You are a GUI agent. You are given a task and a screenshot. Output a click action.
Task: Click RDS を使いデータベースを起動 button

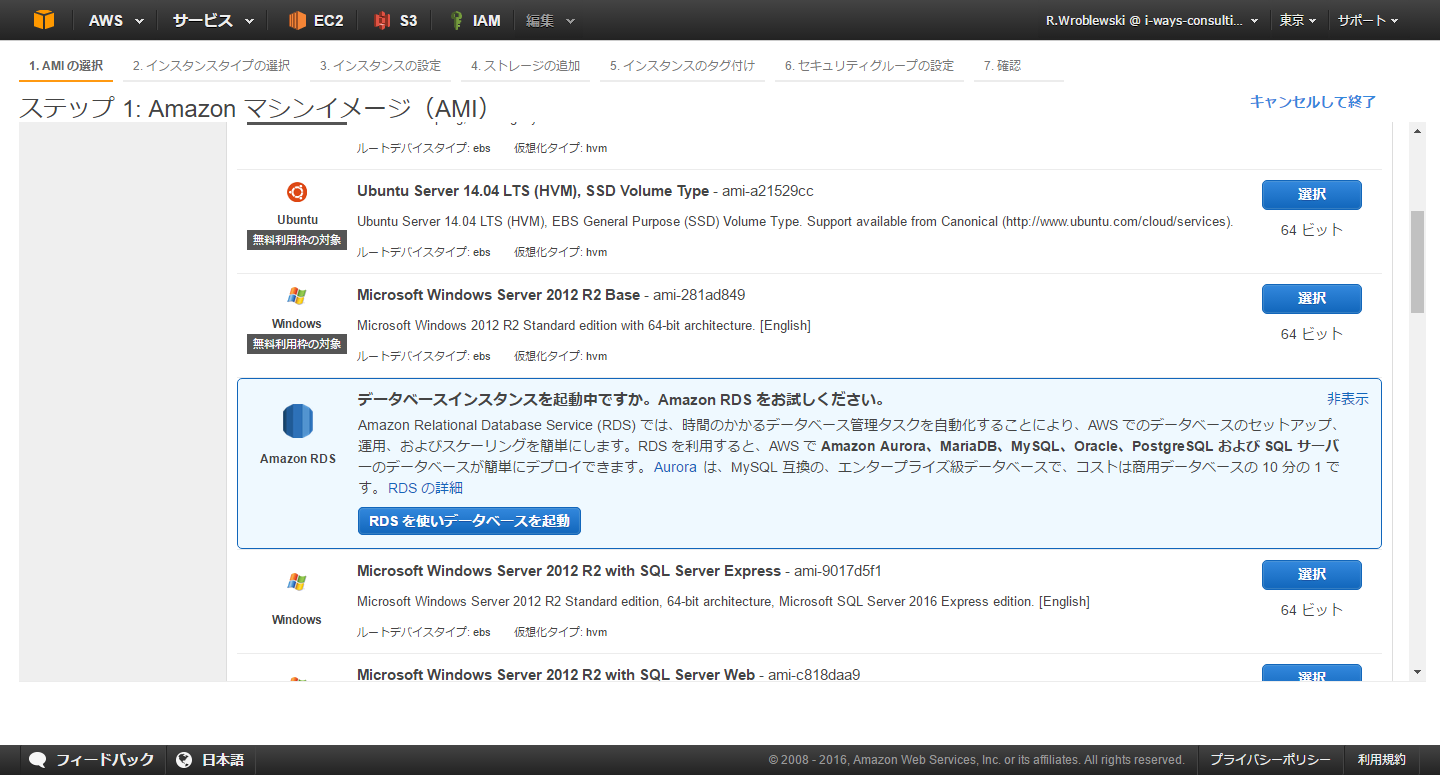coord(469,521)
